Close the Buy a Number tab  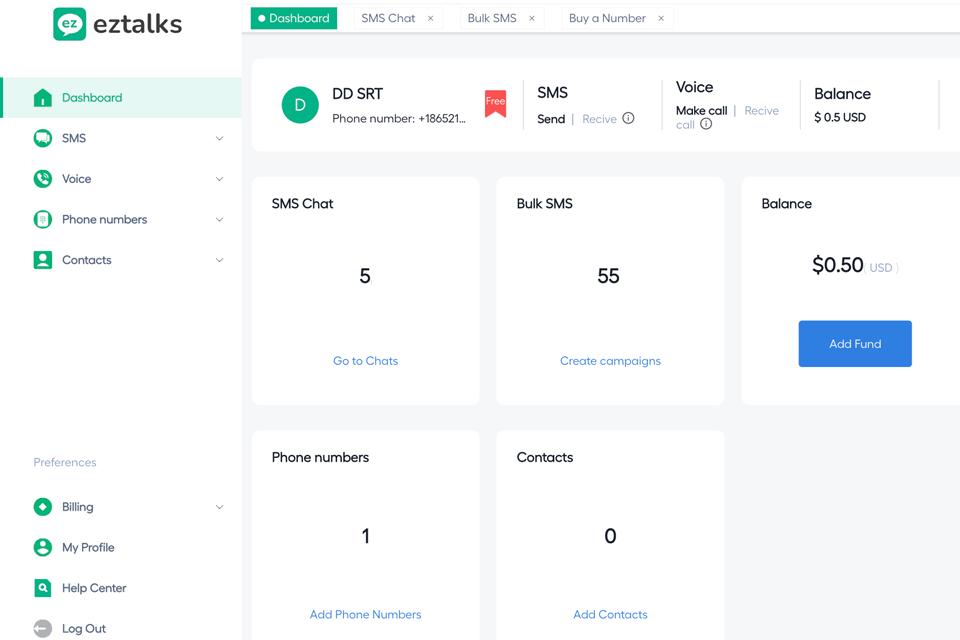661,18
